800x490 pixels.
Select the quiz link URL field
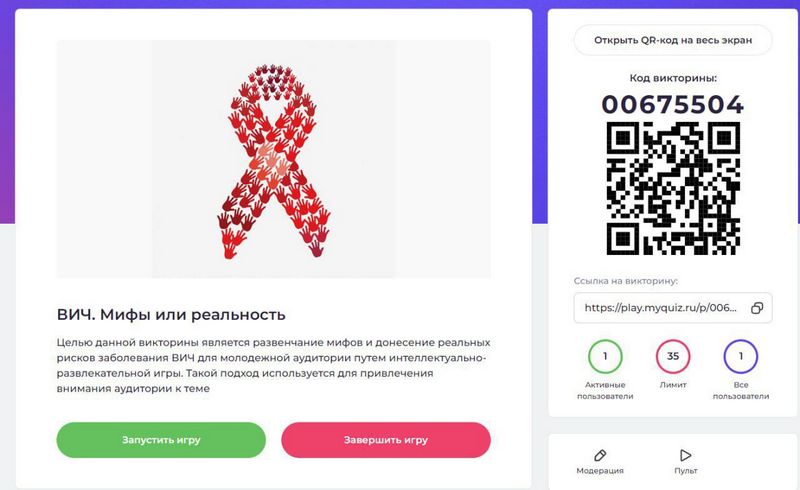pyautogui.click(x=673, y=308)
